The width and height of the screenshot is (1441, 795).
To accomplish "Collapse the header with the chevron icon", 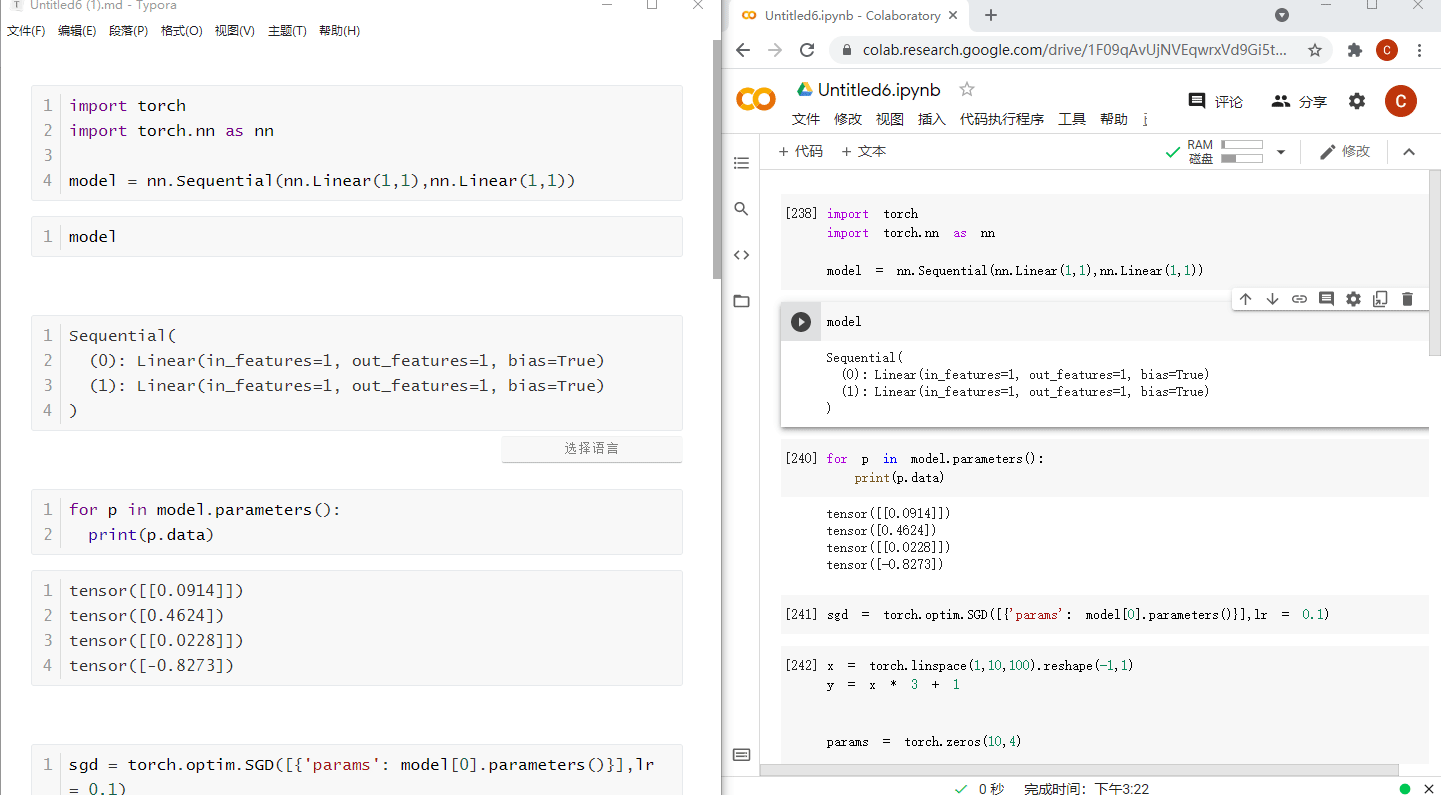I will 1409,151.
